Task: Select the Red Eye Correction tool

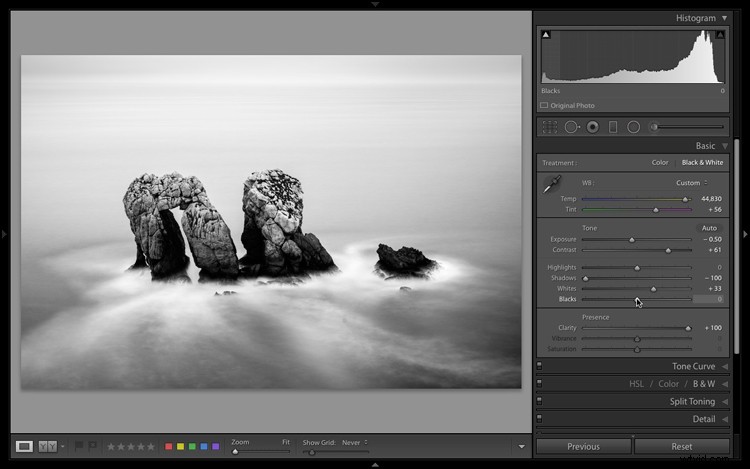Action: coord(593,127)
